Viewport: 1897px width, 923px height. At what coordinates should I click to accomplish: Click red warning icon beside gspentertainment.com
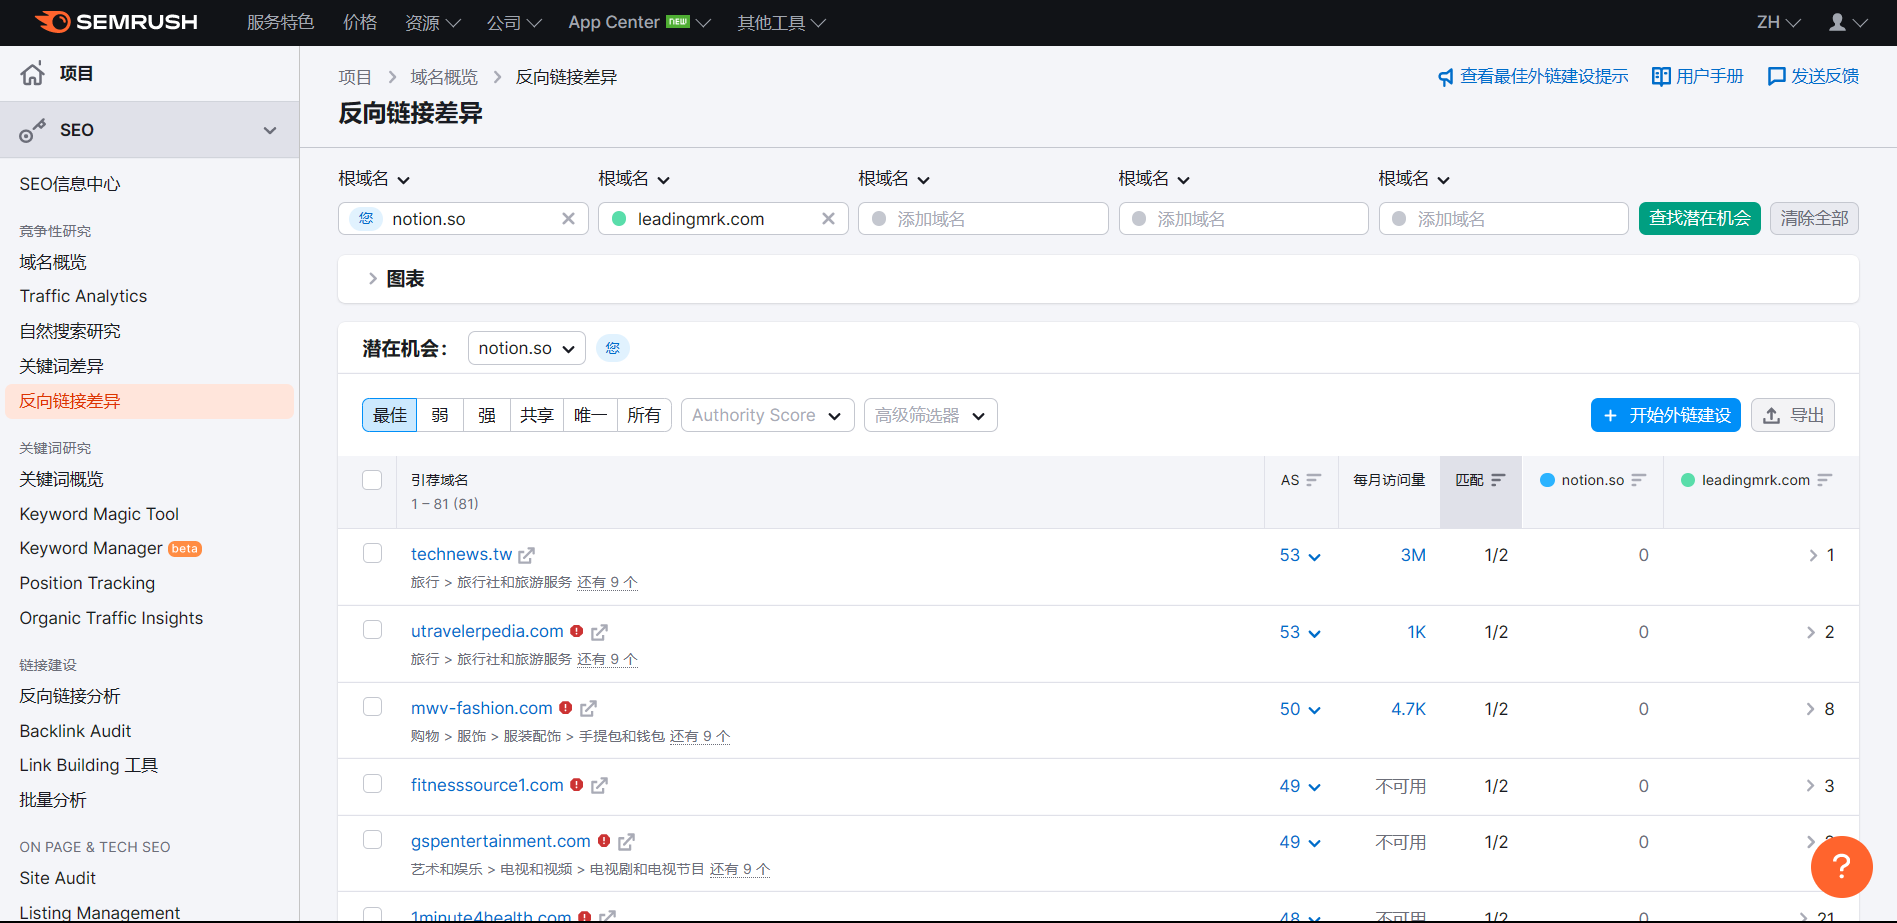[x=604, y=841]
